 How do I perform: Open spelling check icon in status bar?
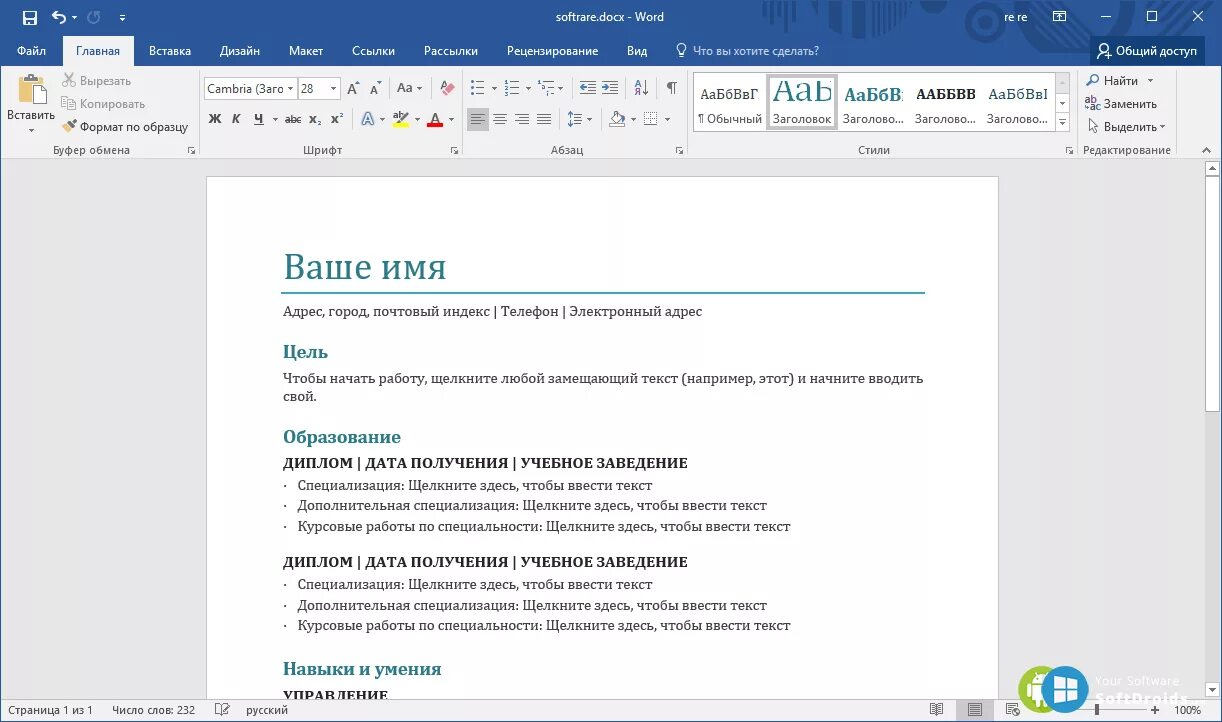pyautogui.click(x=223, y=710)
